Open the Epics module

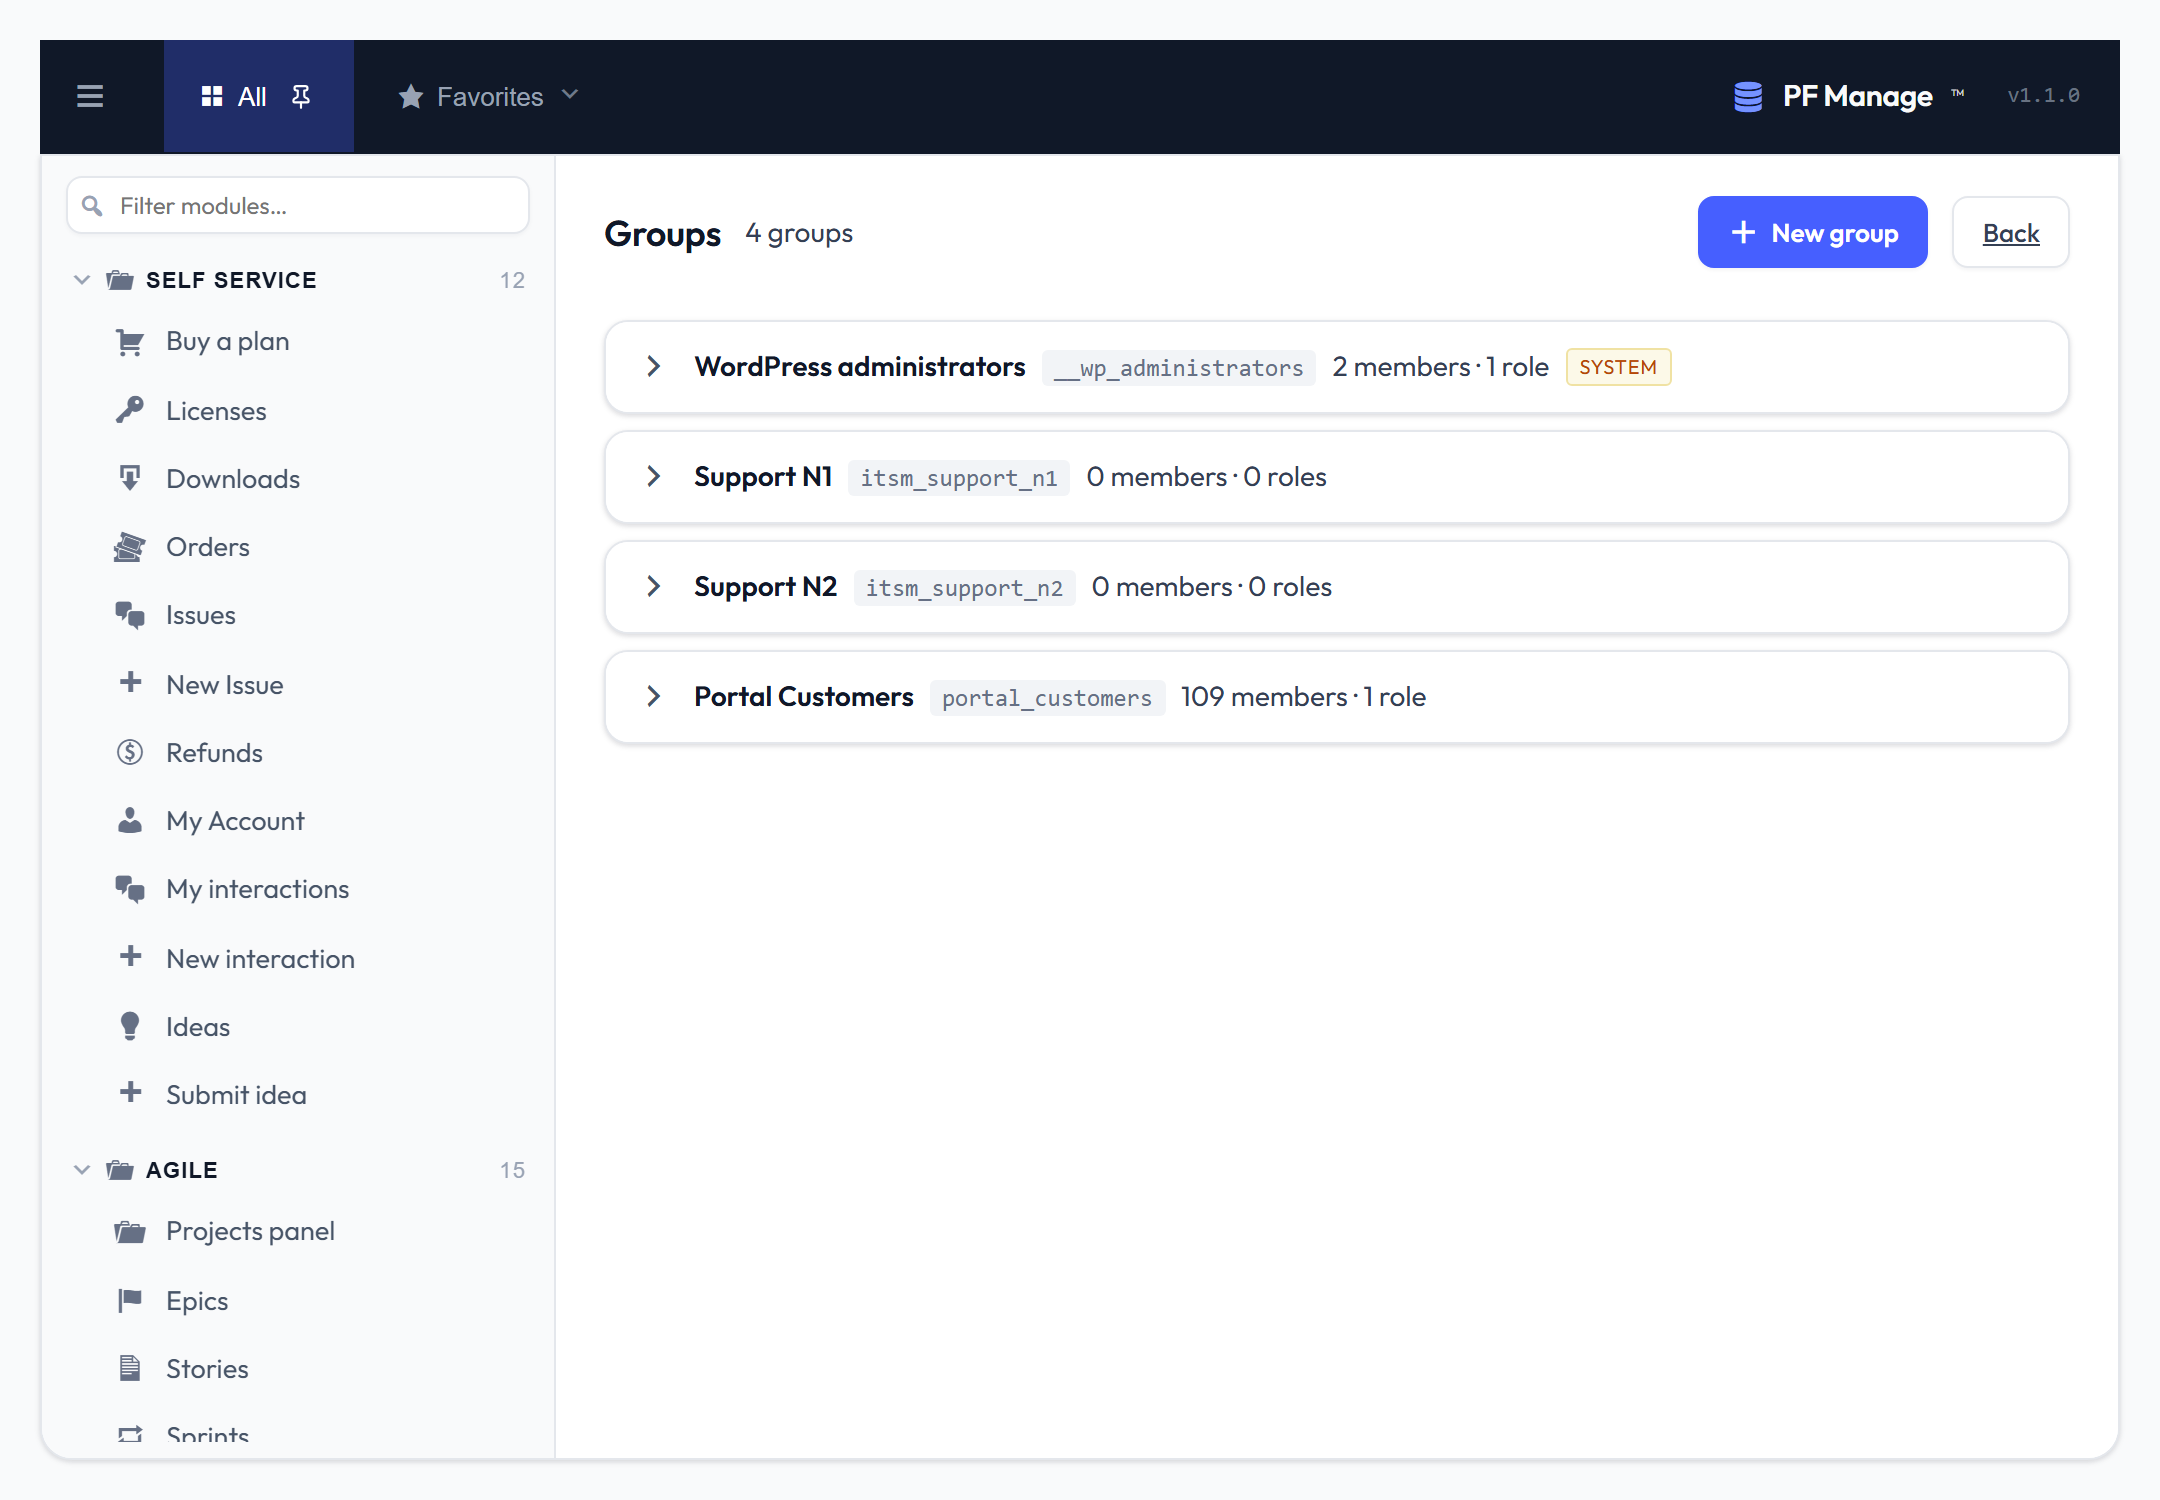(x=197, y=1301)
